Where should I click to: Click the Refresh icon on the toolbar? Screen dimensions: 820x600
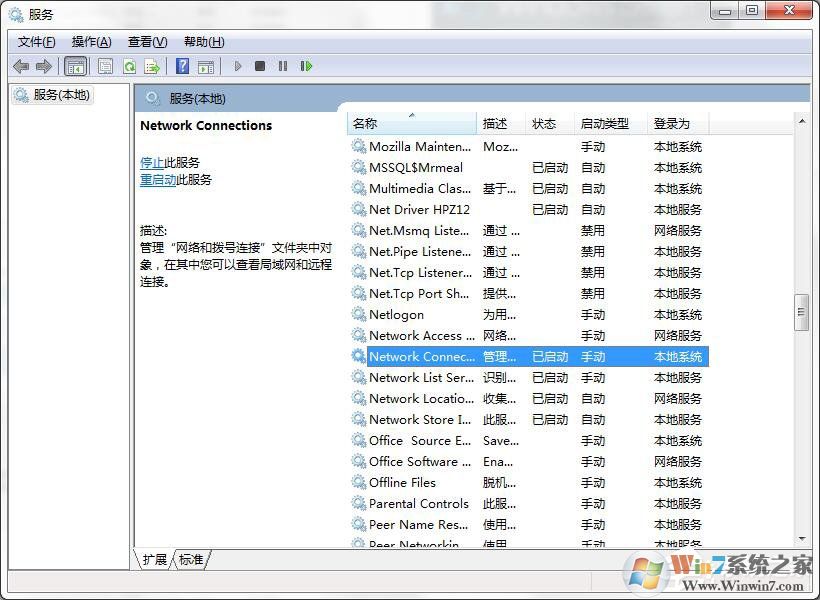coord(130,66)
